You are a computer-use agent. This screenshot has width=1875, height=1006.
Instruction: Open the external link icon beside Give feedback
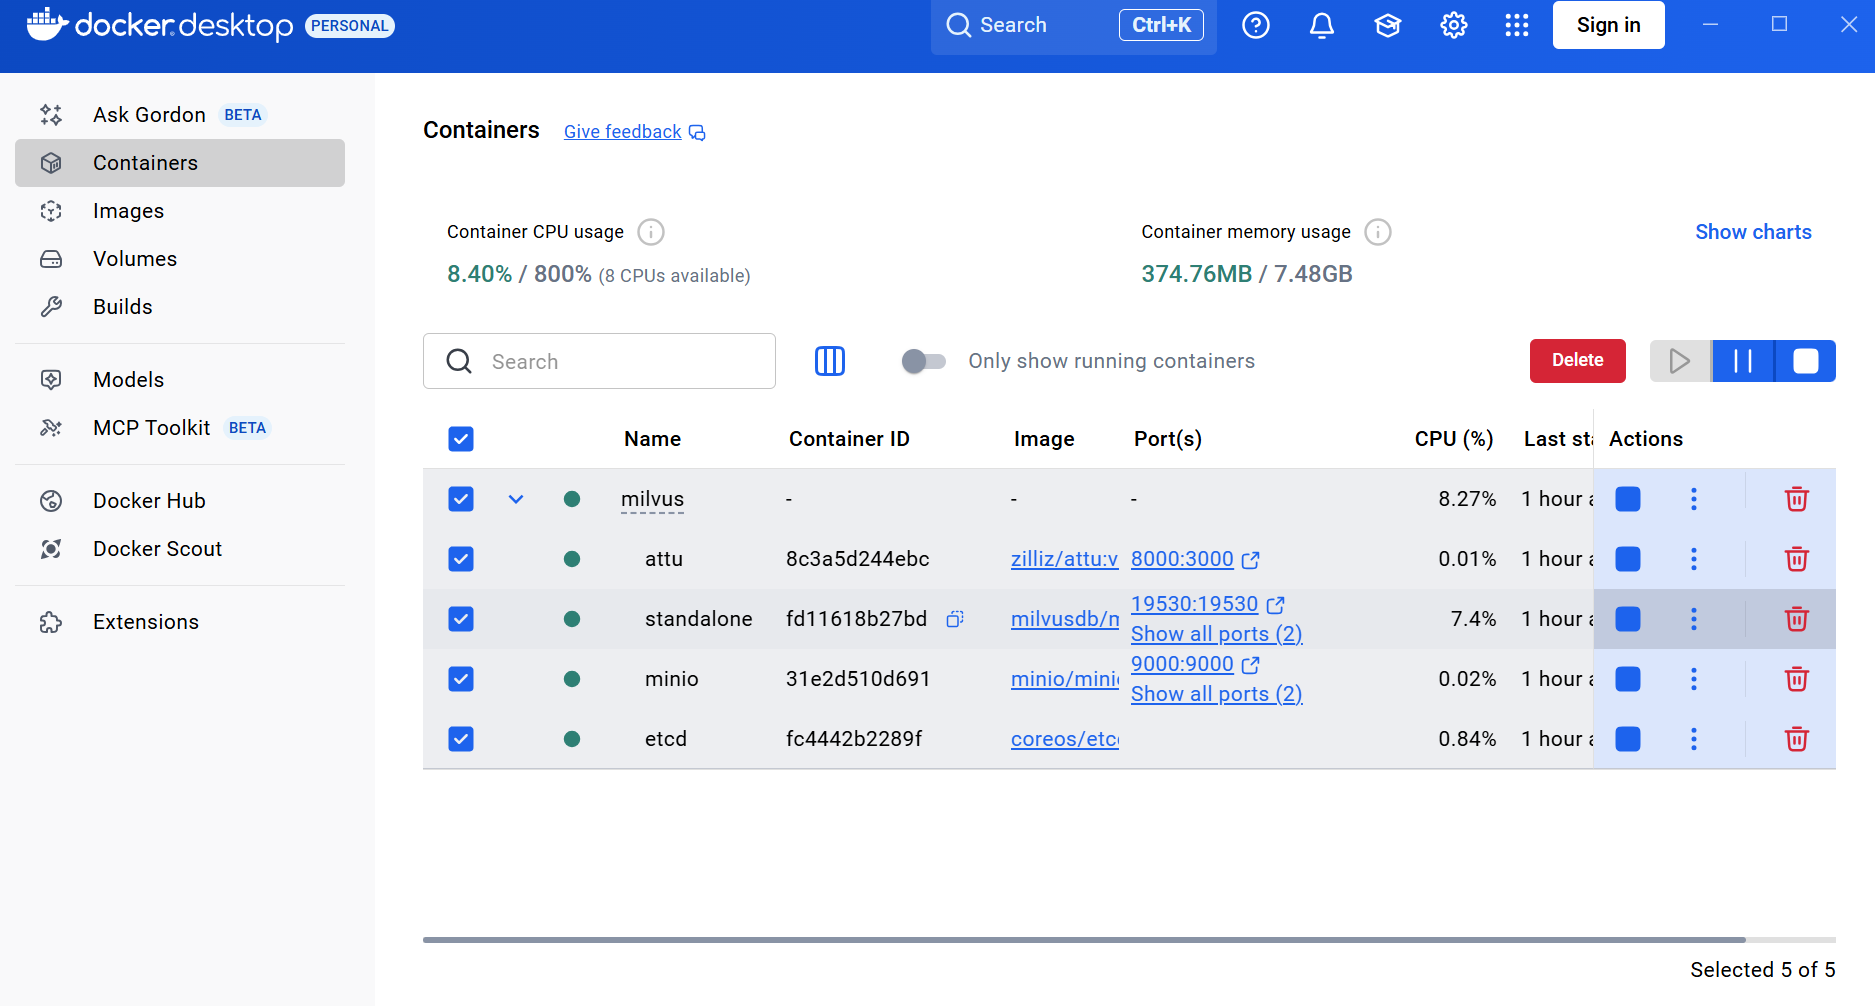(x=697, y=133)
